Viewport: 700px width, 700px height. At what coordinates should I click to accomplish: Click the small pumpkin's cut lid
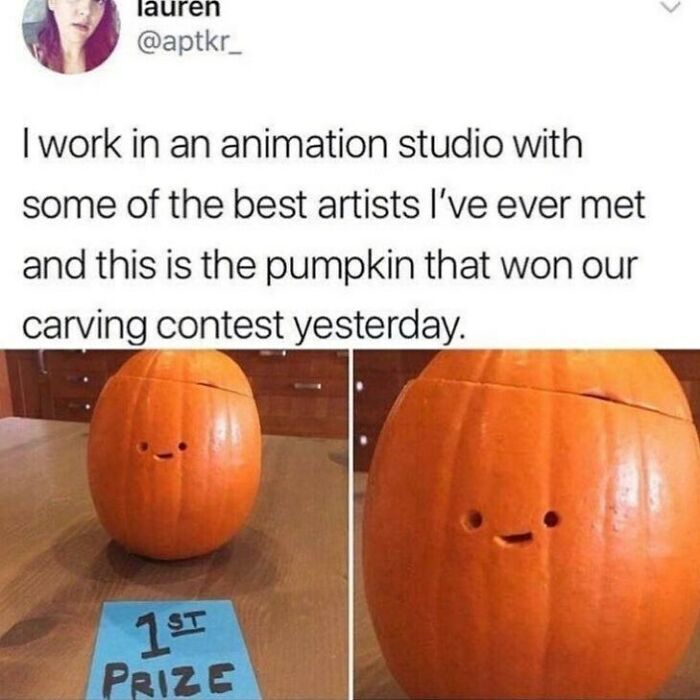point(176,371)
